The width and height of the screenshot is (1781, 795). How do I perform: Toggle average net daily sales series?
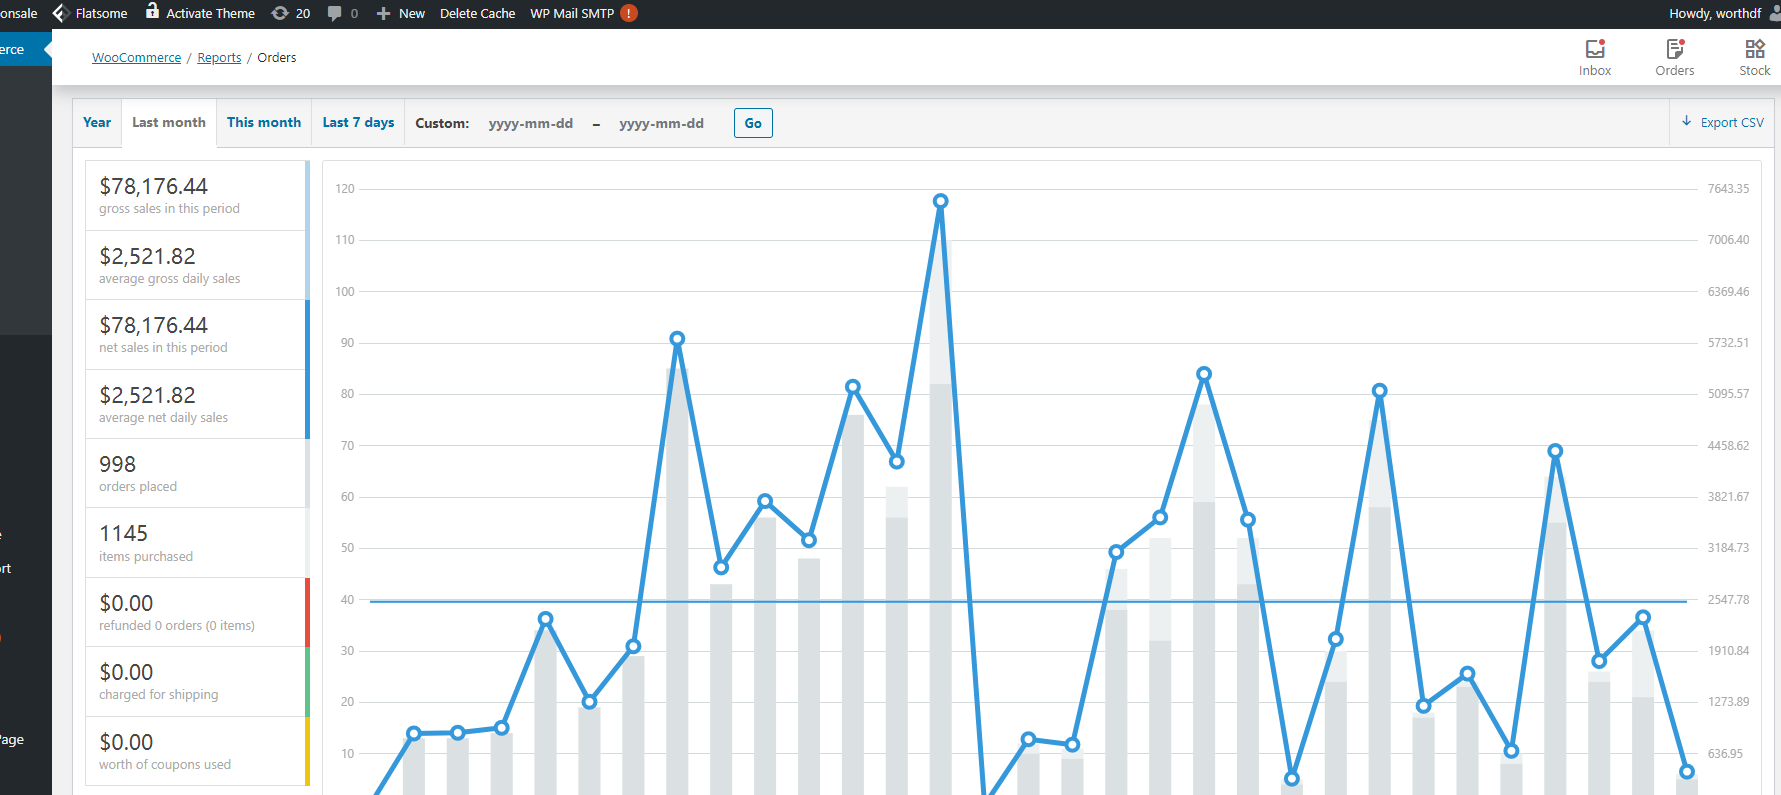tap(197, 404)
